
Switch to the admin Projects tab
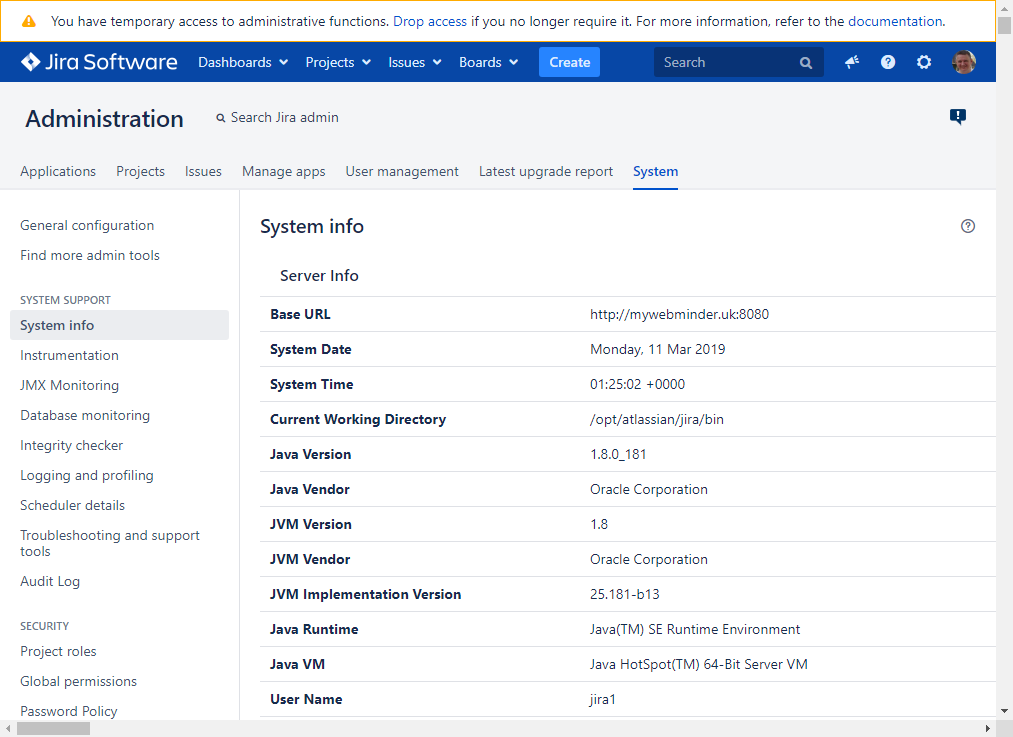pos(140,171)
